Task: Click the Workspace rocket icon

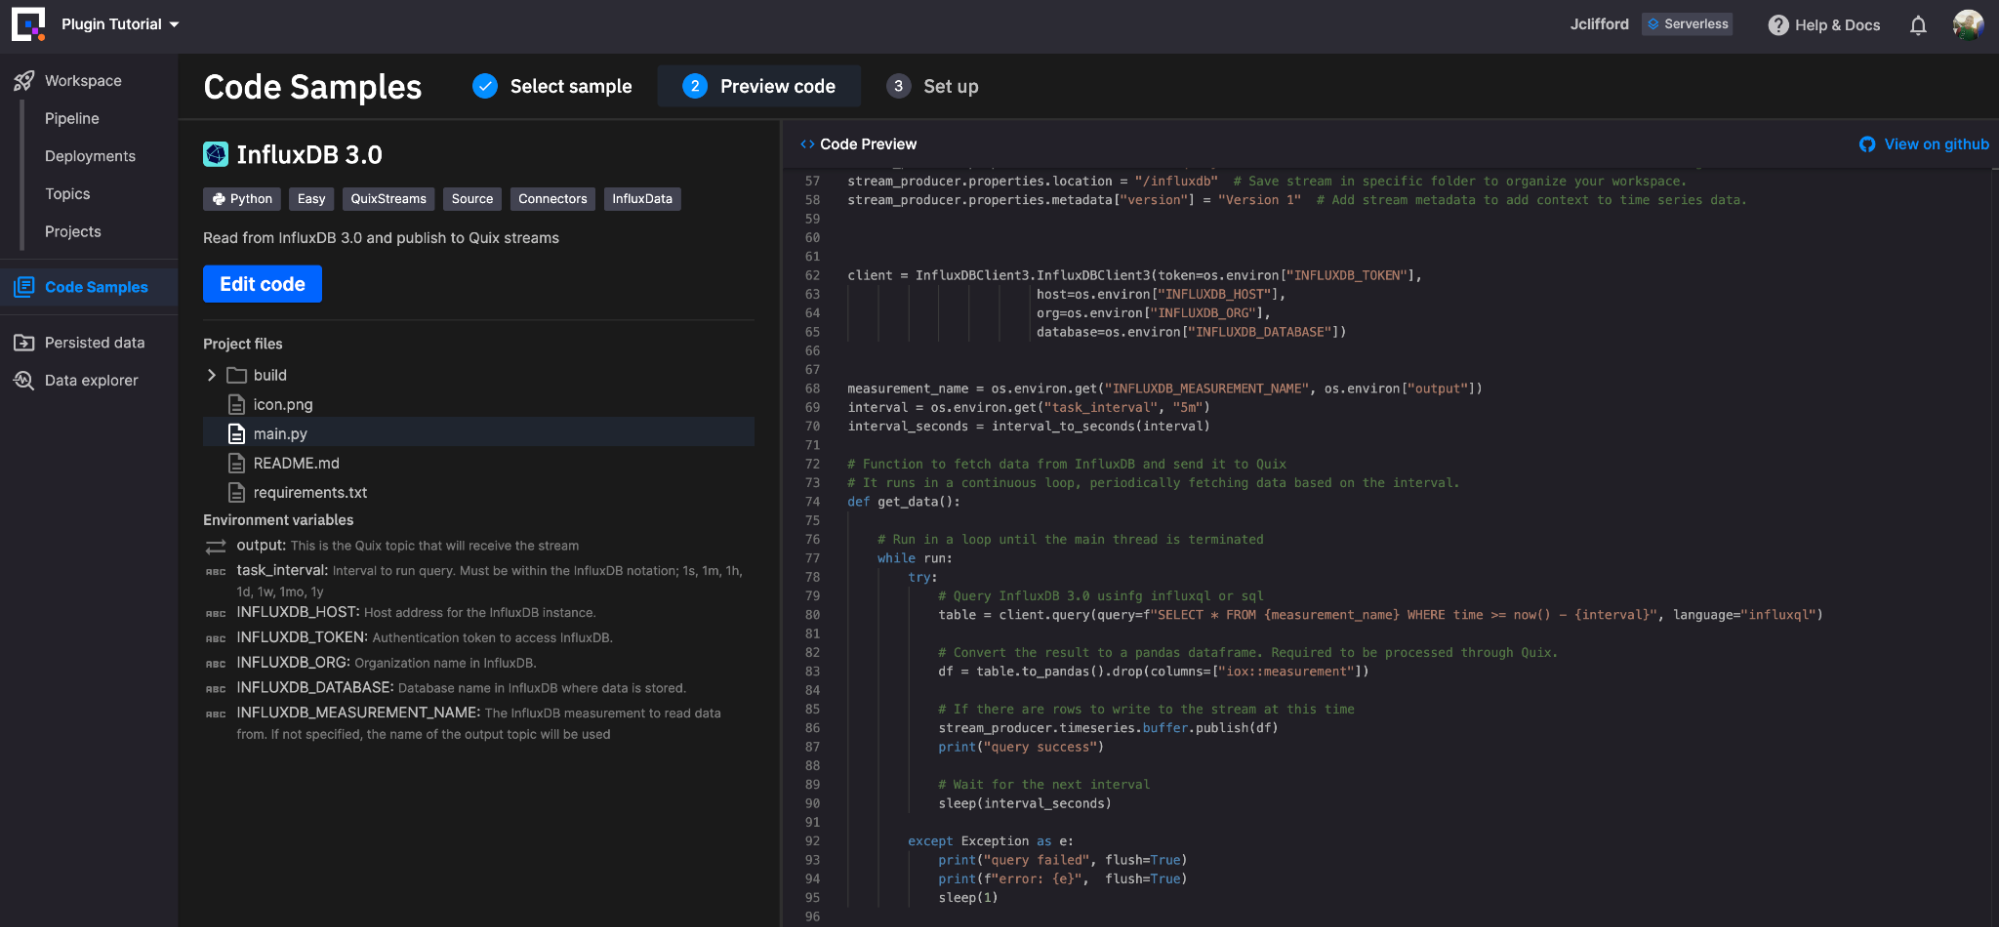Action: (24, 81)
